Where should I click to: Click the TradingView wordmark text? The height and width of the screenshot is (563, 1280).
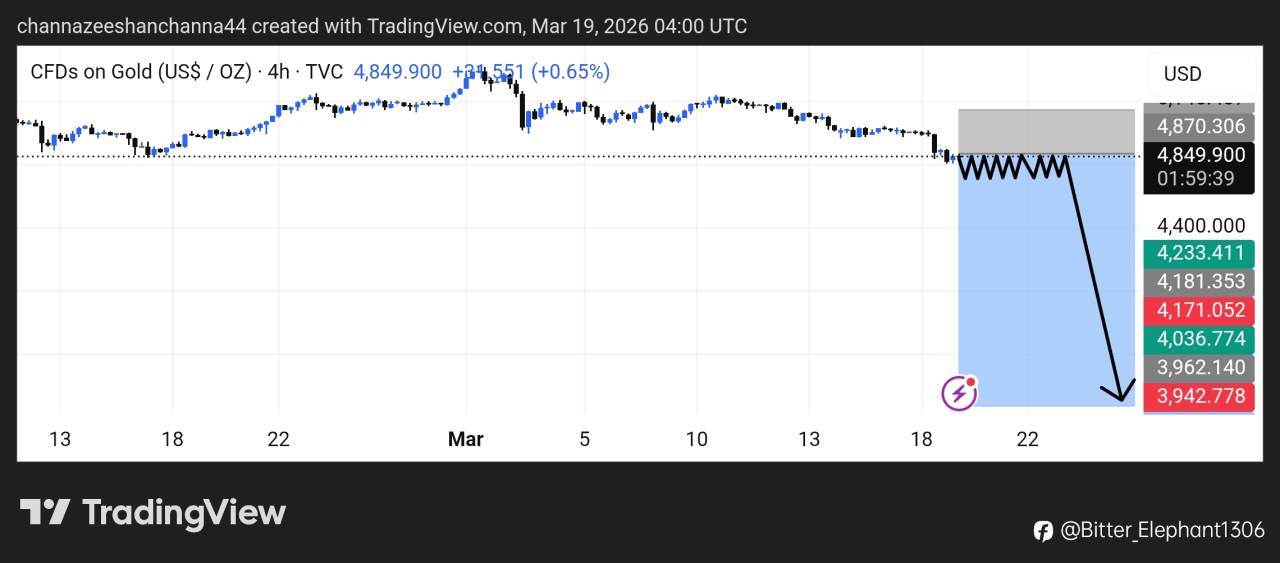pos(184,513)
